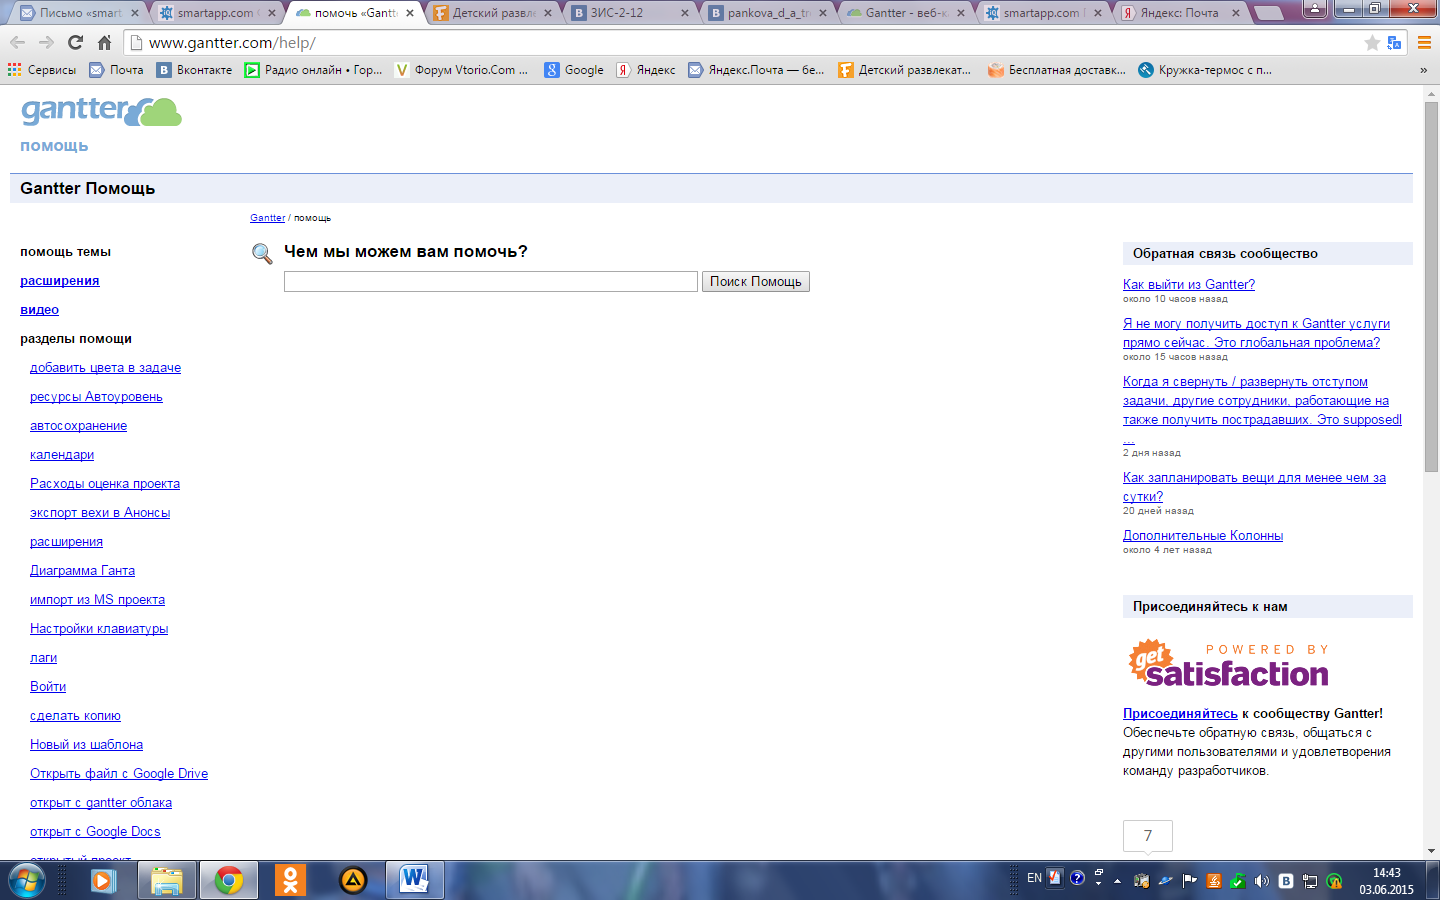Image resolution: width=1440 pixels, height=900 pixels.
Task: Click the magnifying glass search icon
Action: [262, 254]
